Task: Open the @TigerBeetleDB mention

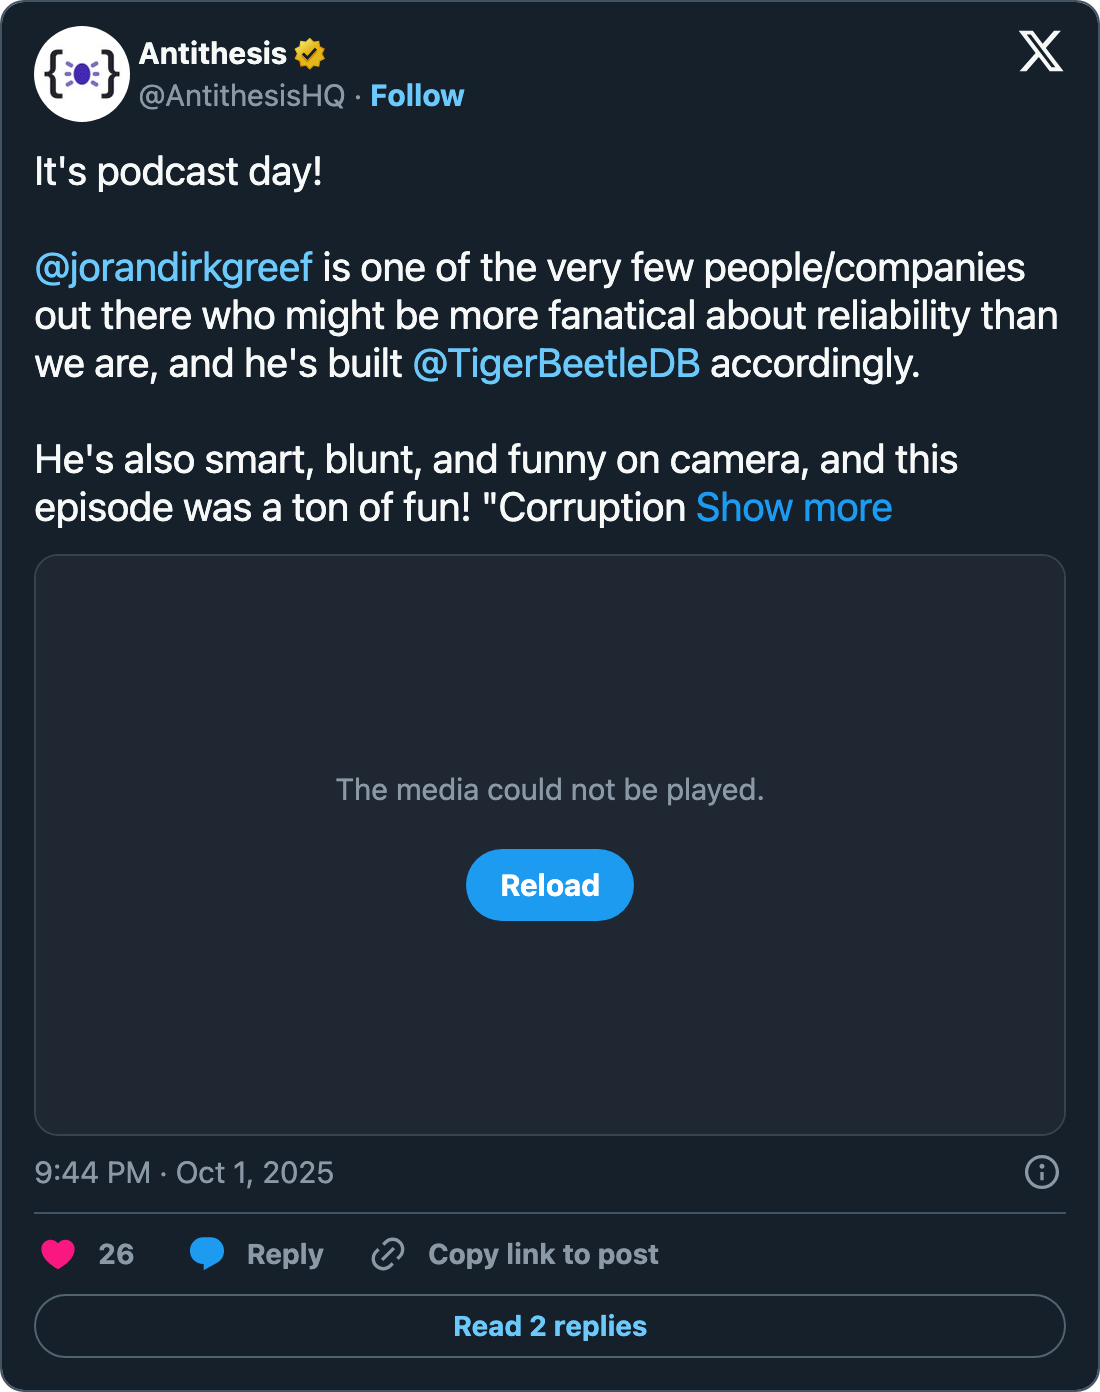Action: pyautogui.click(x=556, y=364)
